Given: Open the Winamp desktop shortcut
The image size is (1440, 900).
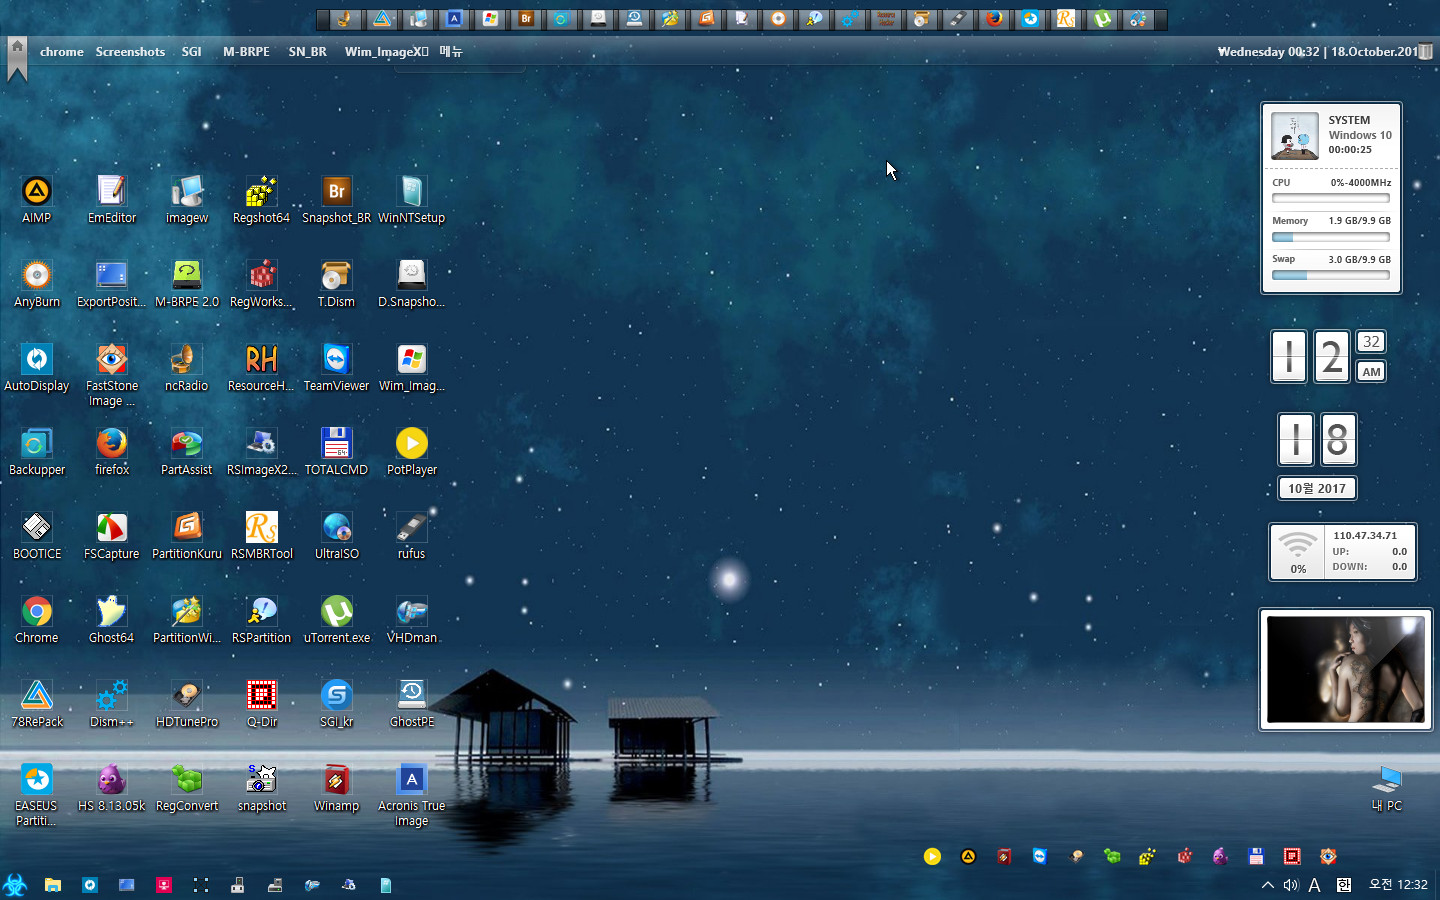Looking at the screenshot, I should [x=337, y=787].
